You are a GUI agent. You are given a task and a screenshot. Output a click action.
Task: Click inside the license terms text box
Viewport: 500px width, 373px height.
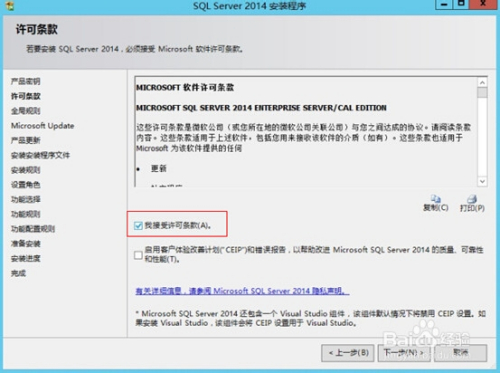pyautogui.click(x=306, y=132)
